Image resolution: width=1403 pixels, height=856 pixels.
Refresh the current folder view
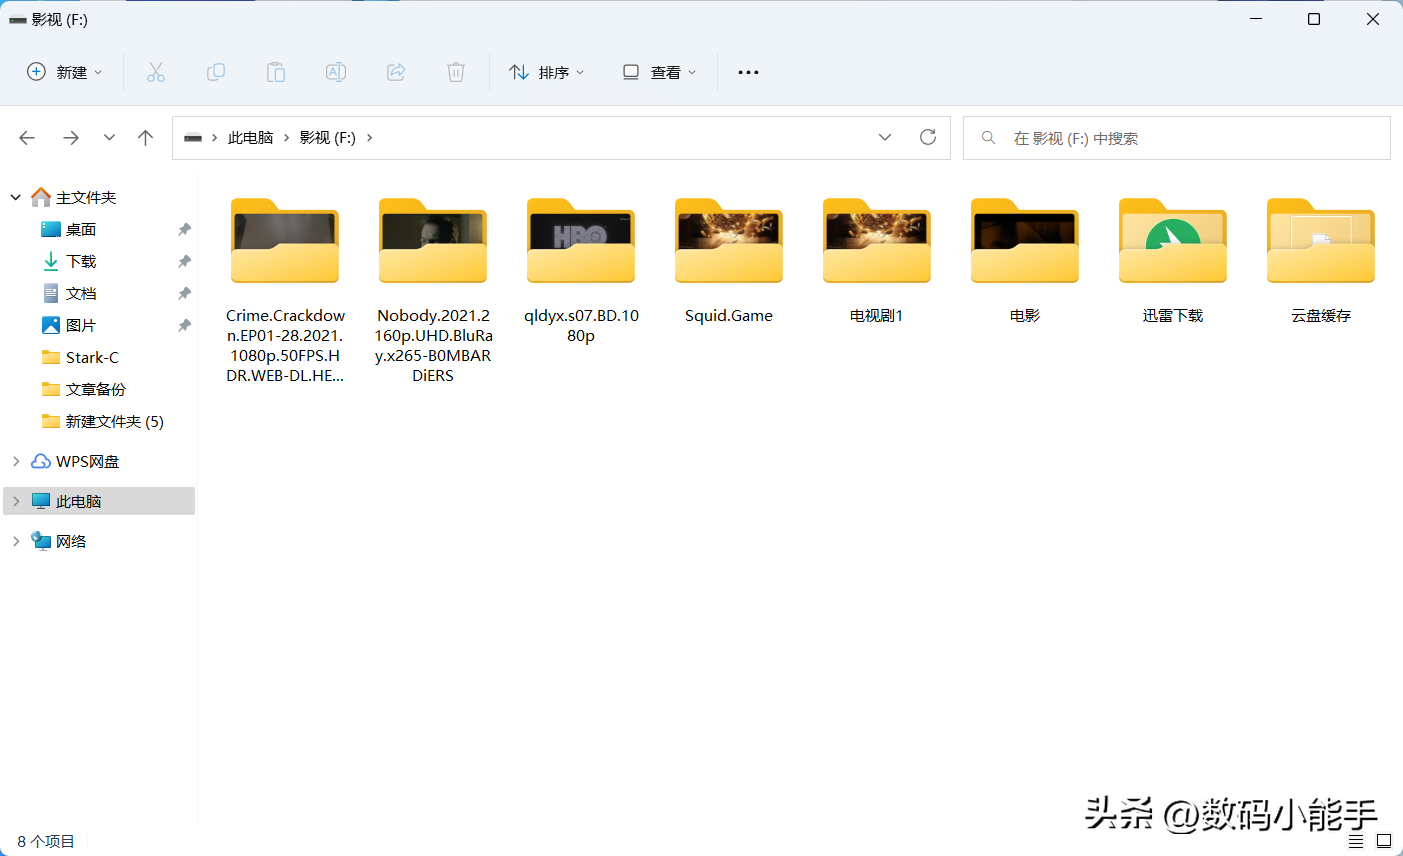pyautogui.click(x=928, y=137)
